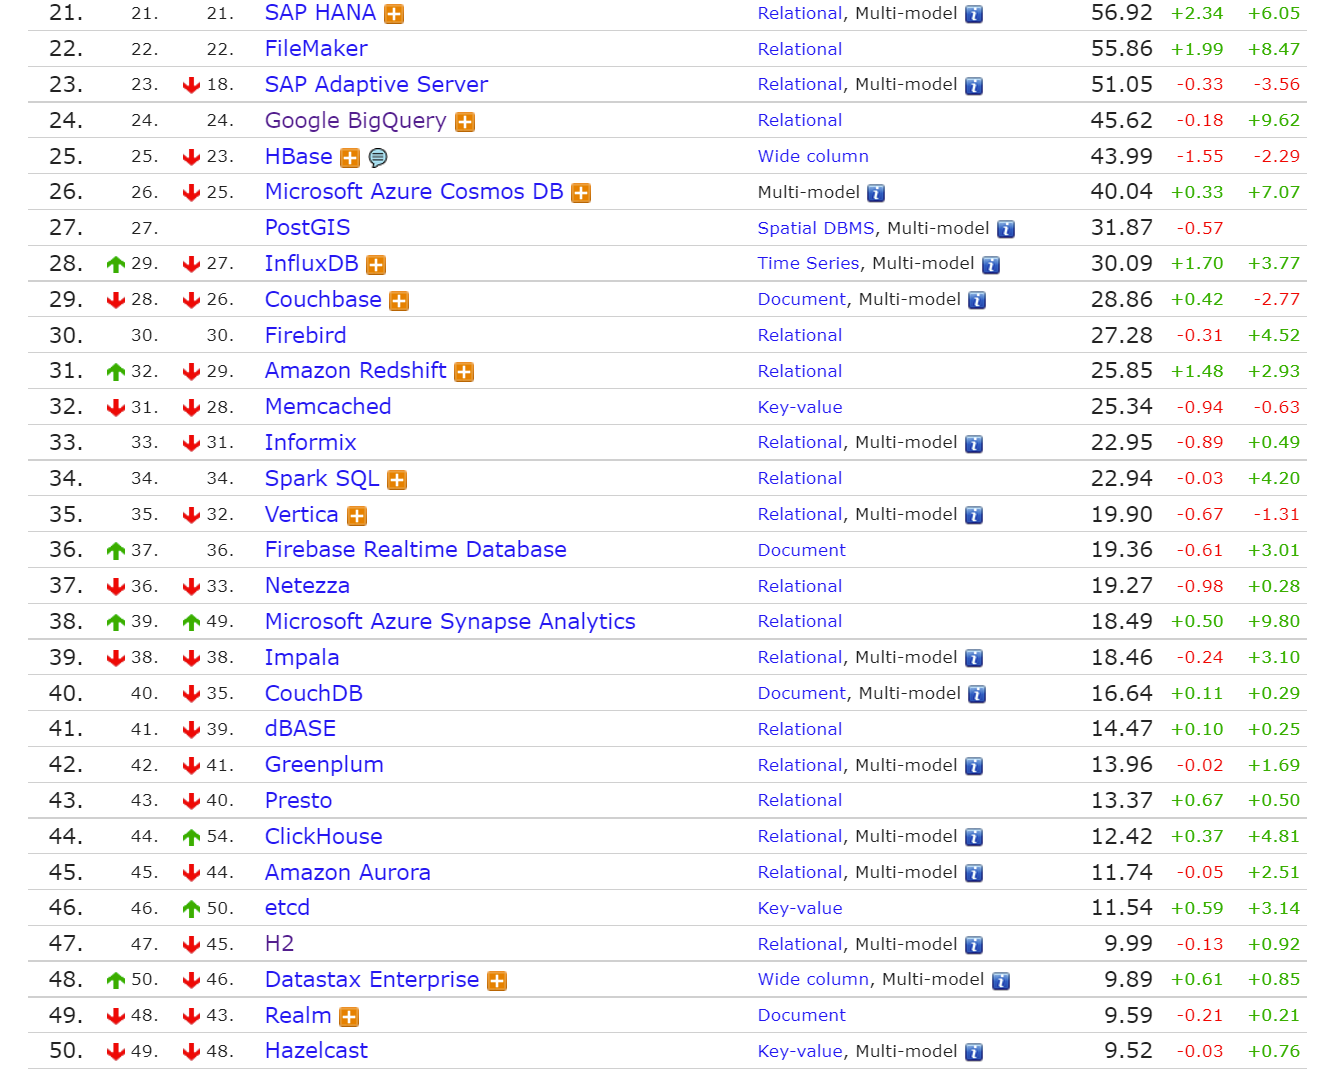The image size is (1335, 1069).
Task: Open the FileMaker link
Action: coord(316,49)
